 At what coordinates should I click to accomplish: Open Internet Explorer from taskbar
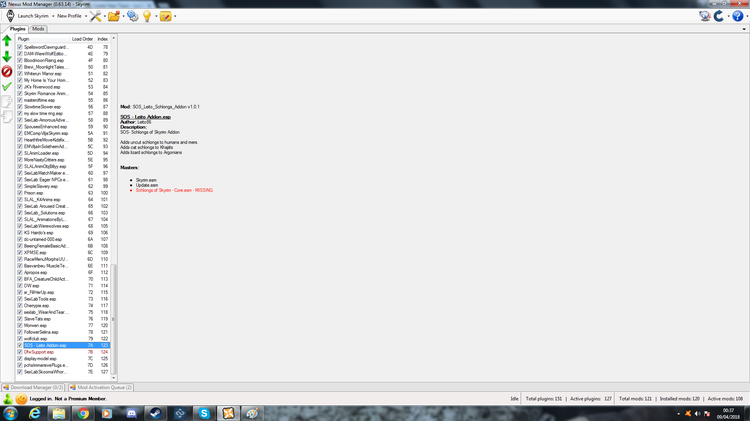[34, 413]
